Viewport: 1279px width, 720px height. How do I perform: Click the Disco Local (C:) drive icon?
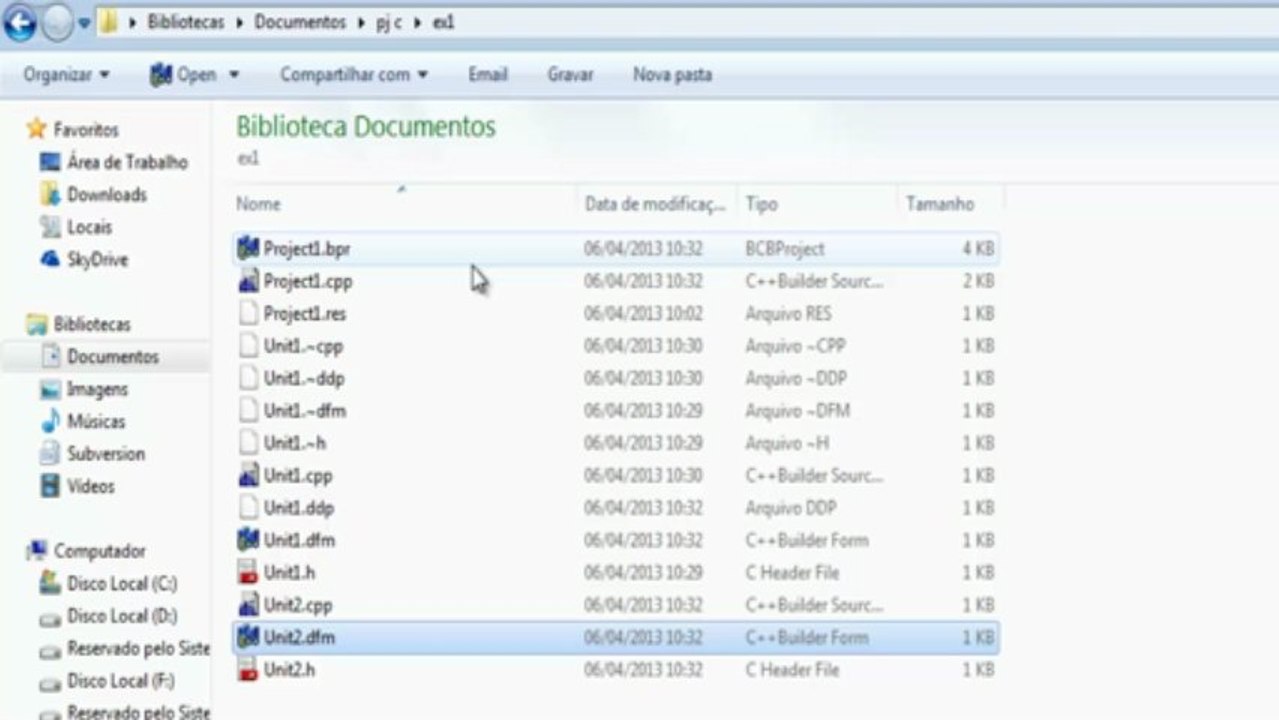(x=50, y=583)
